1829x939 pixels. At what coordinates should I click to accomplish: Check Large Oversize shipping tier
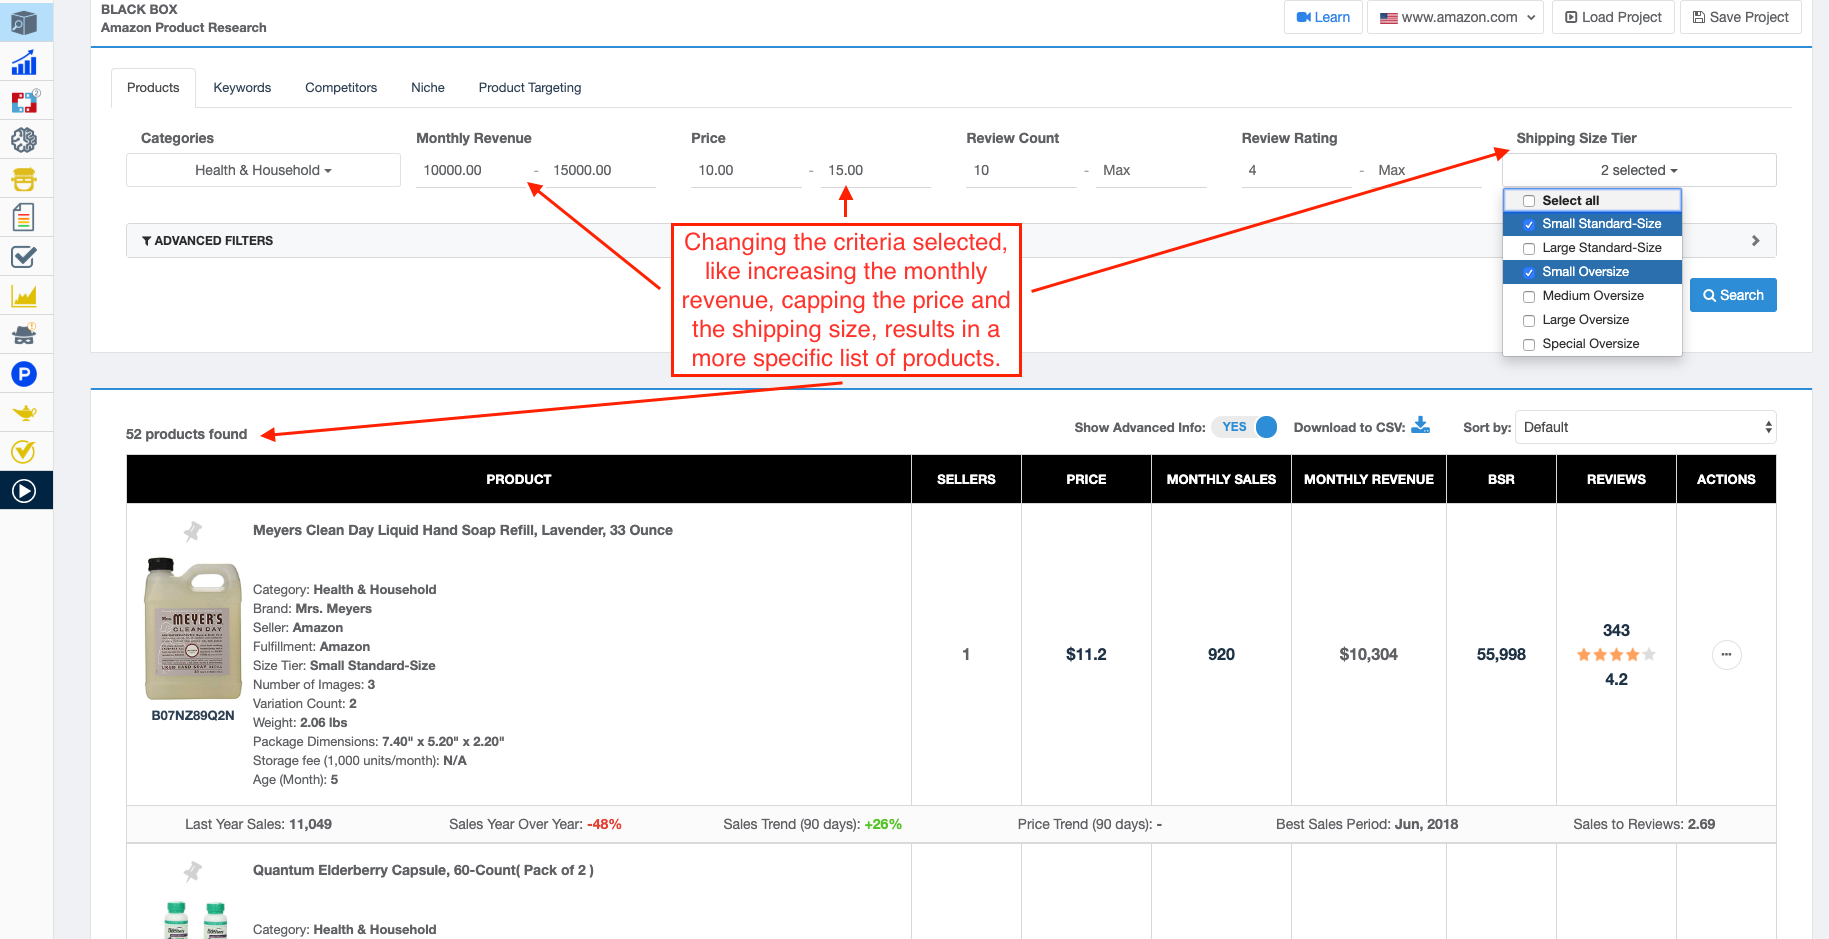1529,320
